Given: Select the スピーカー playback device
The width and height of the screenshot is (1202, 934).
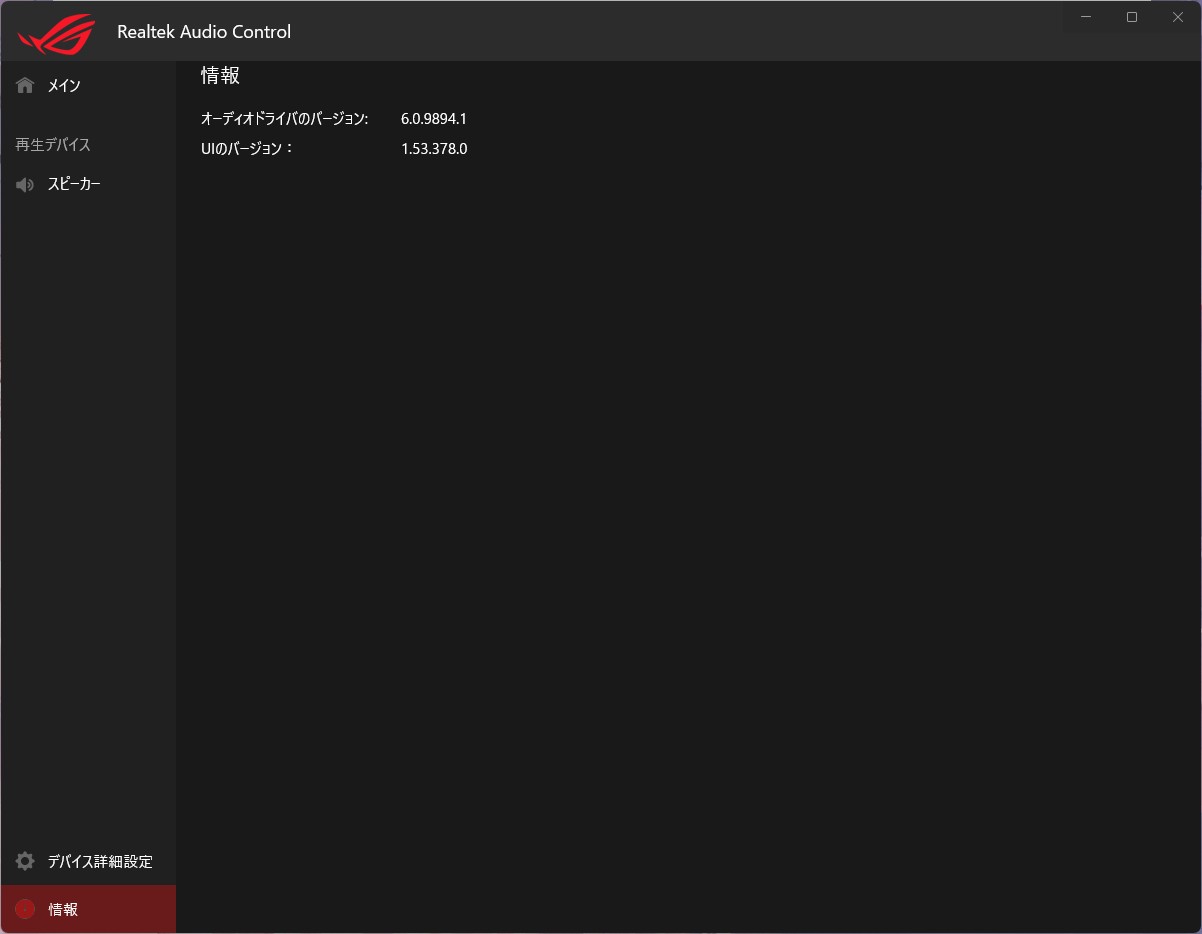Looking at the screenshot, I should [x=74, y=185].
